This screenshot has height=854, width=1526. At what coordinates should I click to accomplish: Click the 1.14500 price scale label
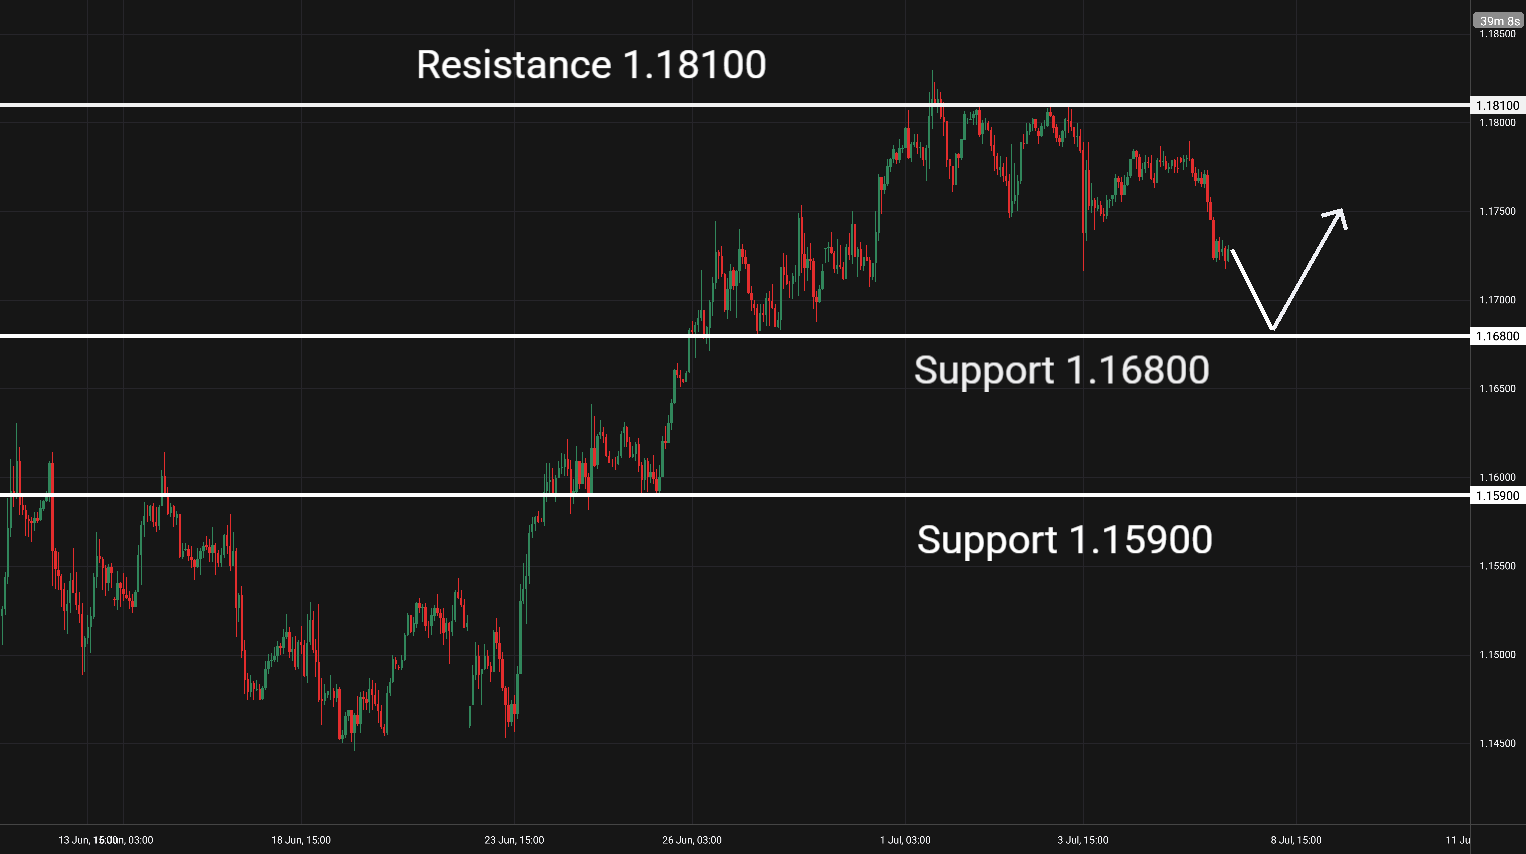click(x=1497, y=743)
